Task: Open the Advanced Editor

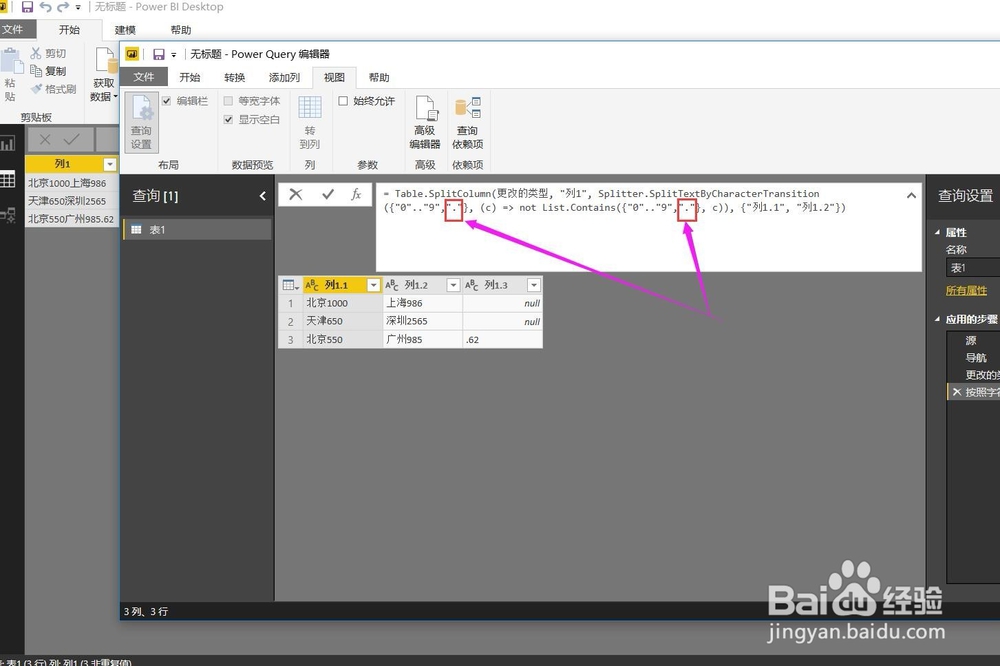Action: tap(425, 122)
